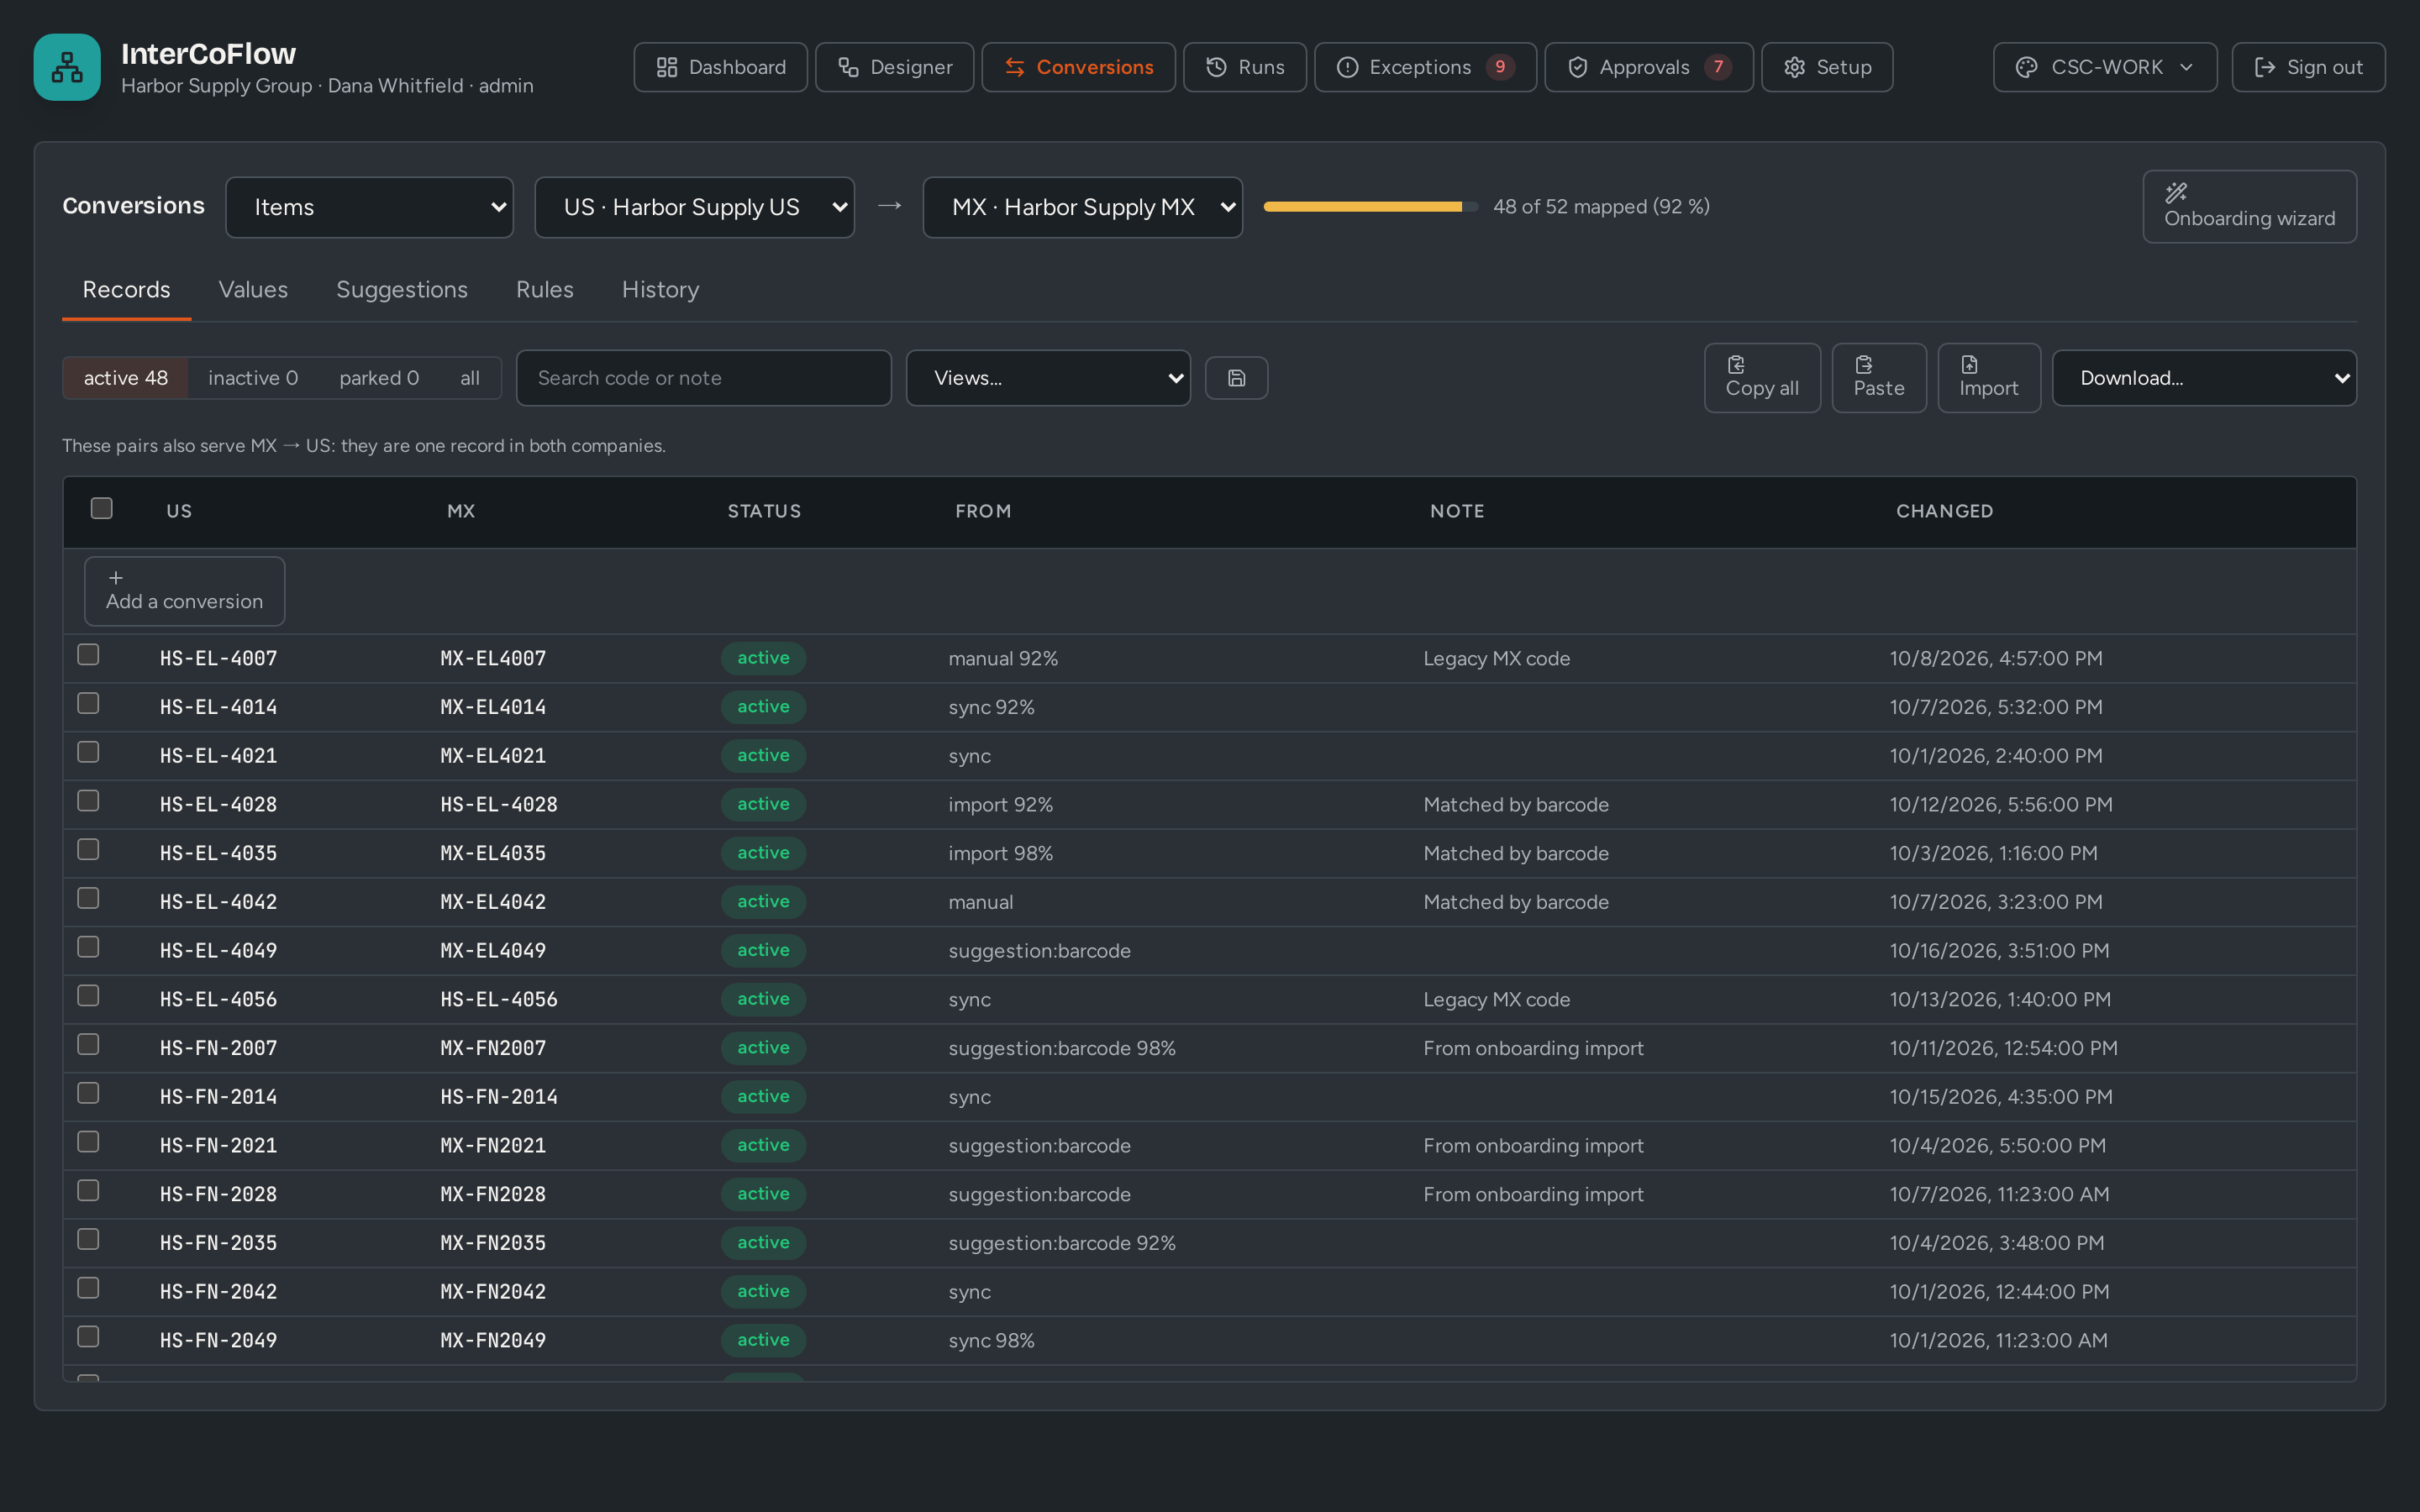Click the Sign out arrow icon
Screen dimensions: 2420x1512
(x=2264, y=67)
